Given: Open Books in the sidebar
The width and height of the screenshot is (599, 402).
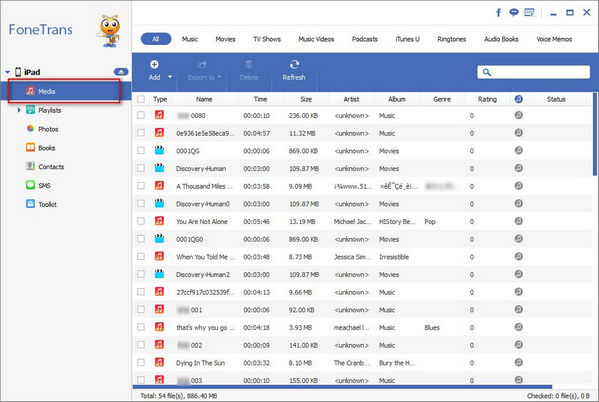Looking at the screenshot, I should point(46,148).
